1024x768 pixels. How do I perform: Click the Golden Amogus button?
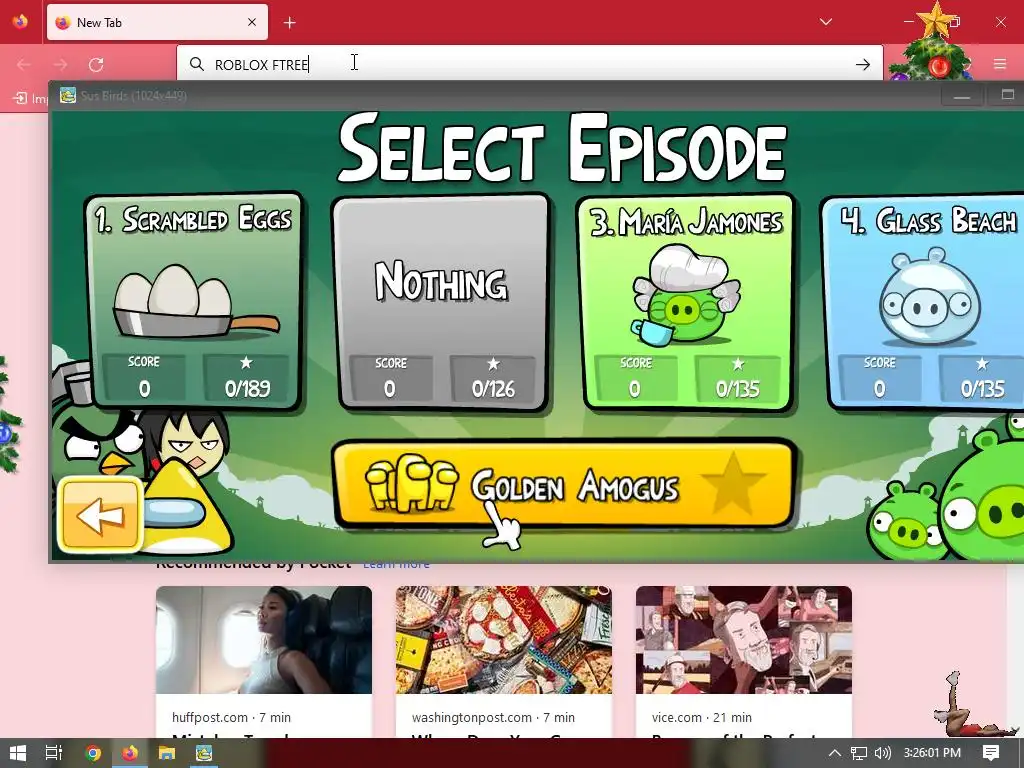(564, 484)
